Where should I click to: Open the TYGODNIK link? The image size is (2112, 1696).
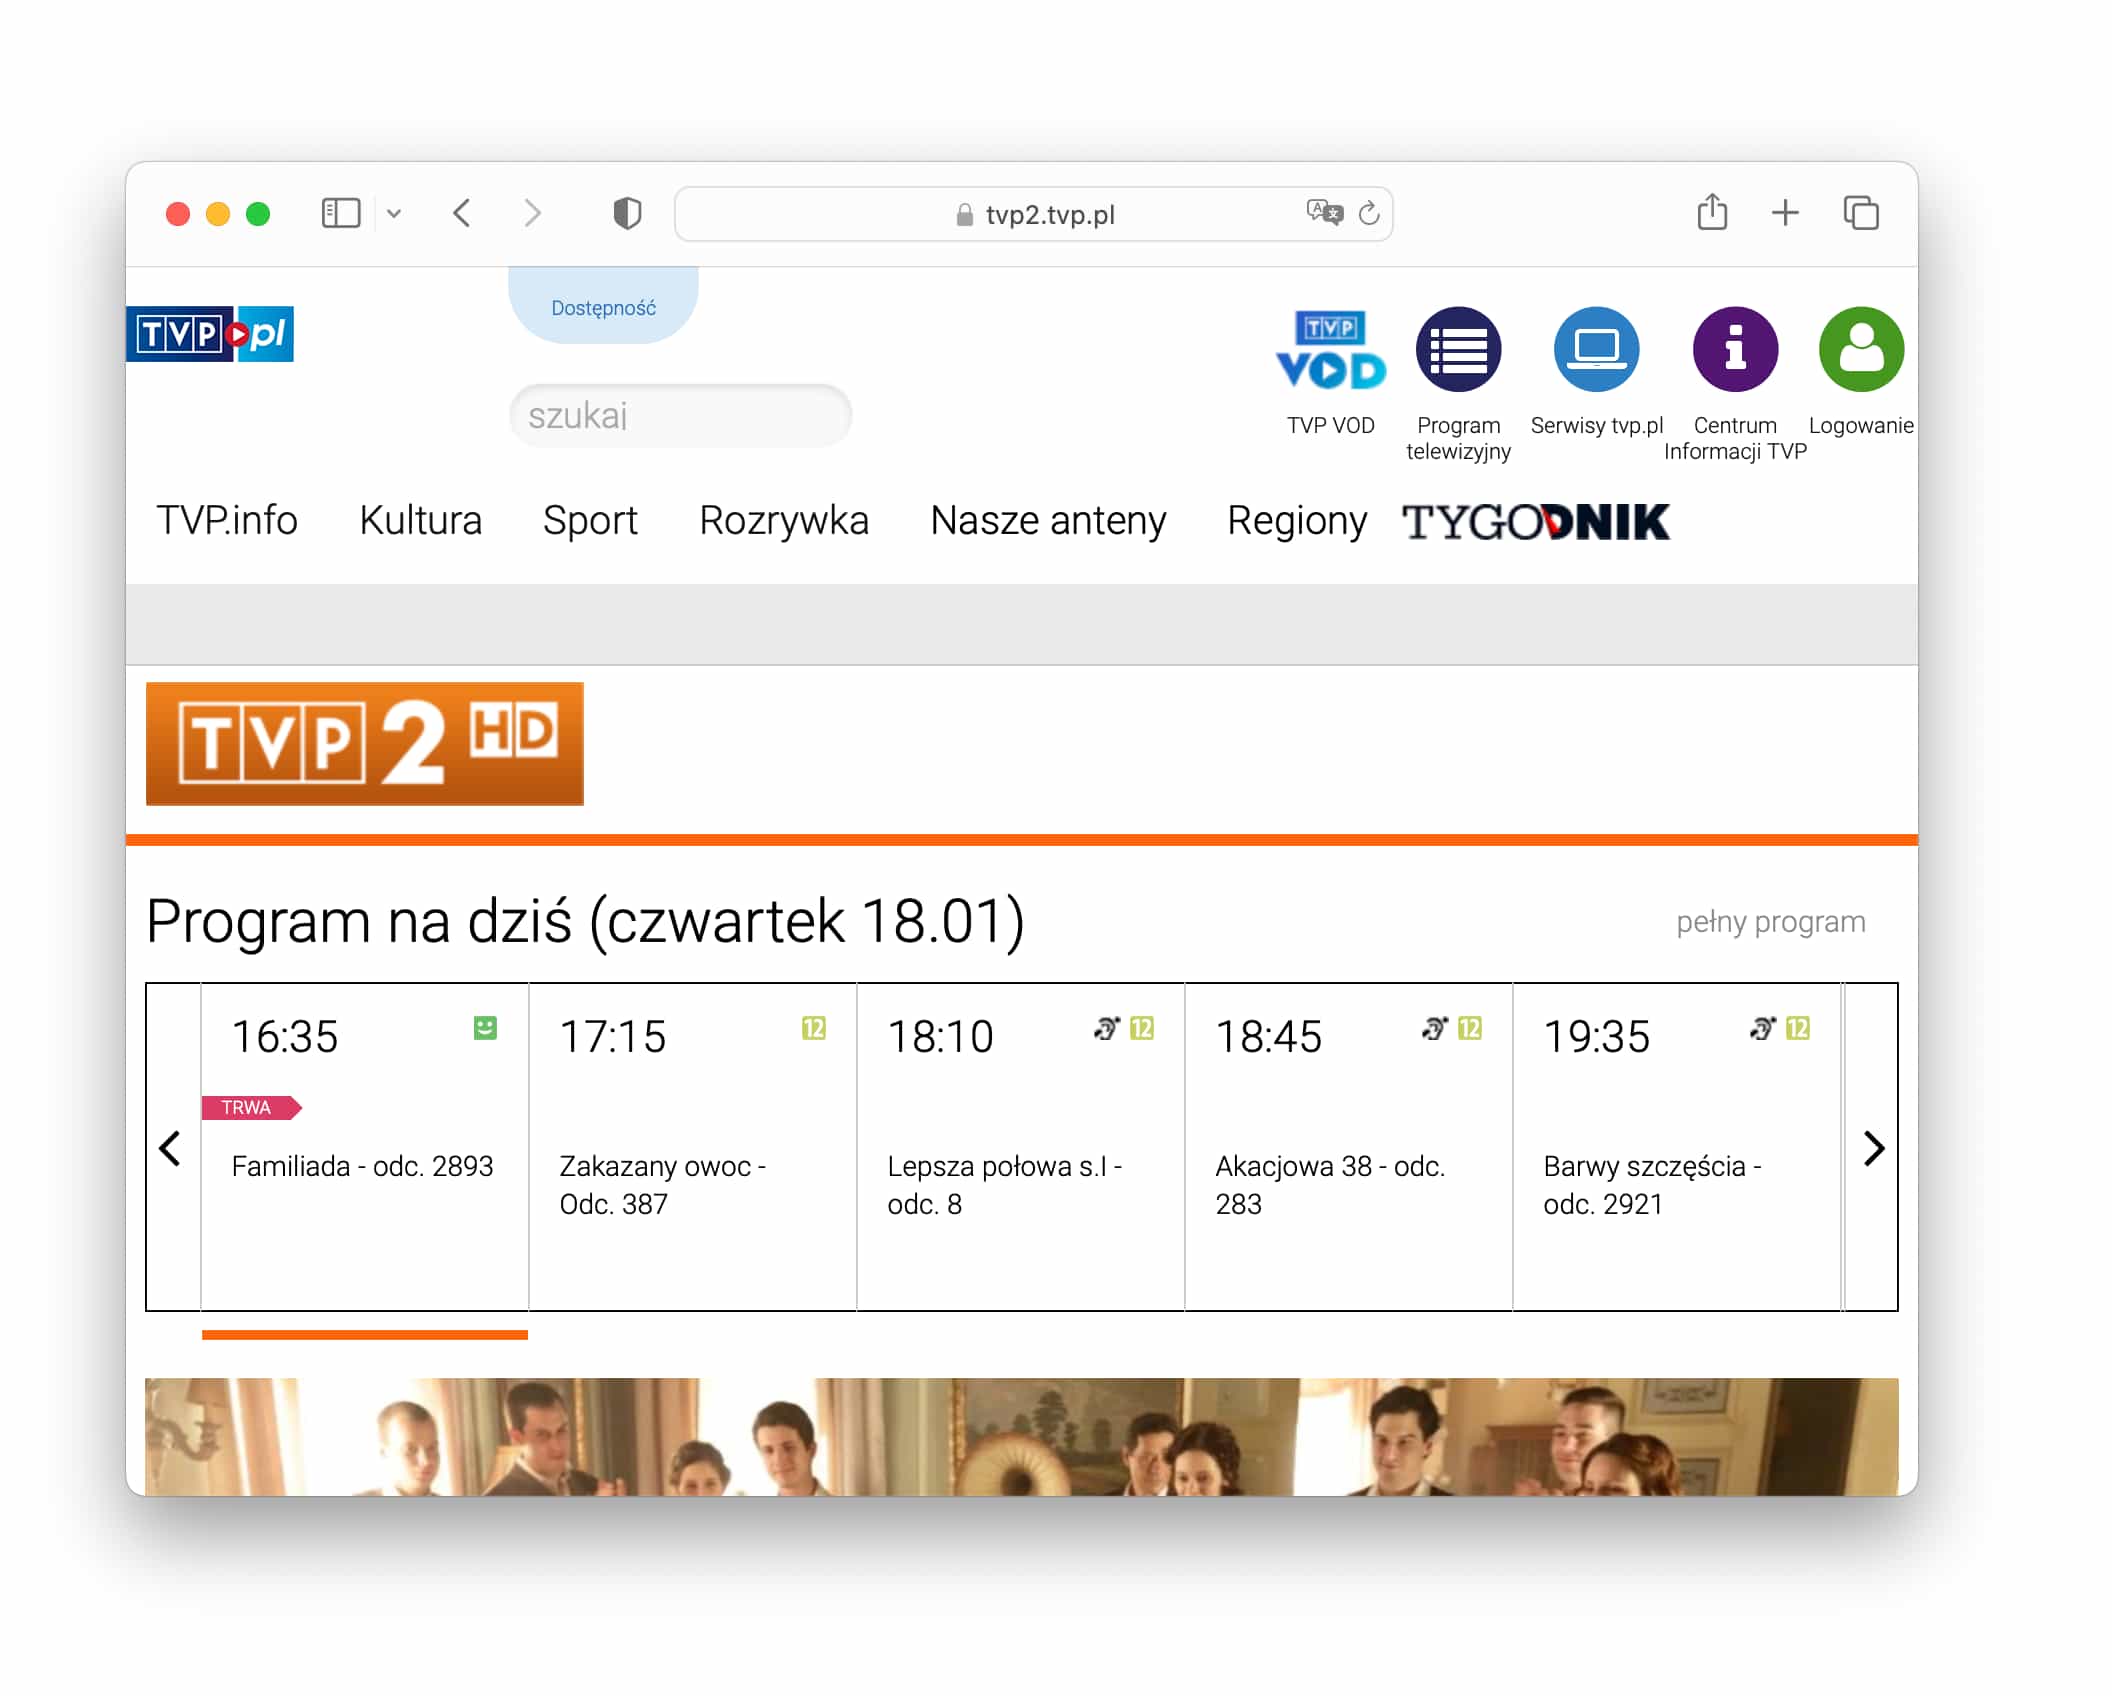1535,521
